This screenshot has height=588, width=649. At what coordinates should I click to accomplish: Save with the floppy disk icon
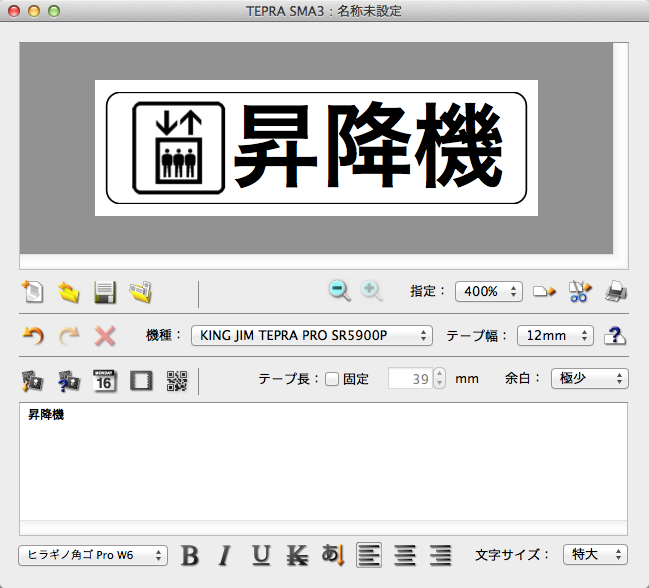[105, 292]
